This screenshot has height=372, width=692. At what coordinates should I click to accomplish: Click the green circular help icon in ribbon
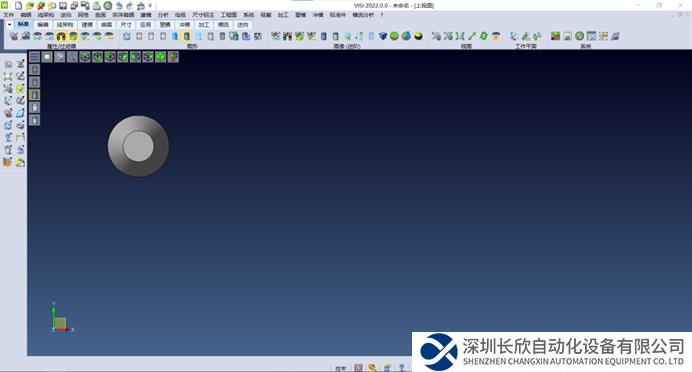(579, 36)
